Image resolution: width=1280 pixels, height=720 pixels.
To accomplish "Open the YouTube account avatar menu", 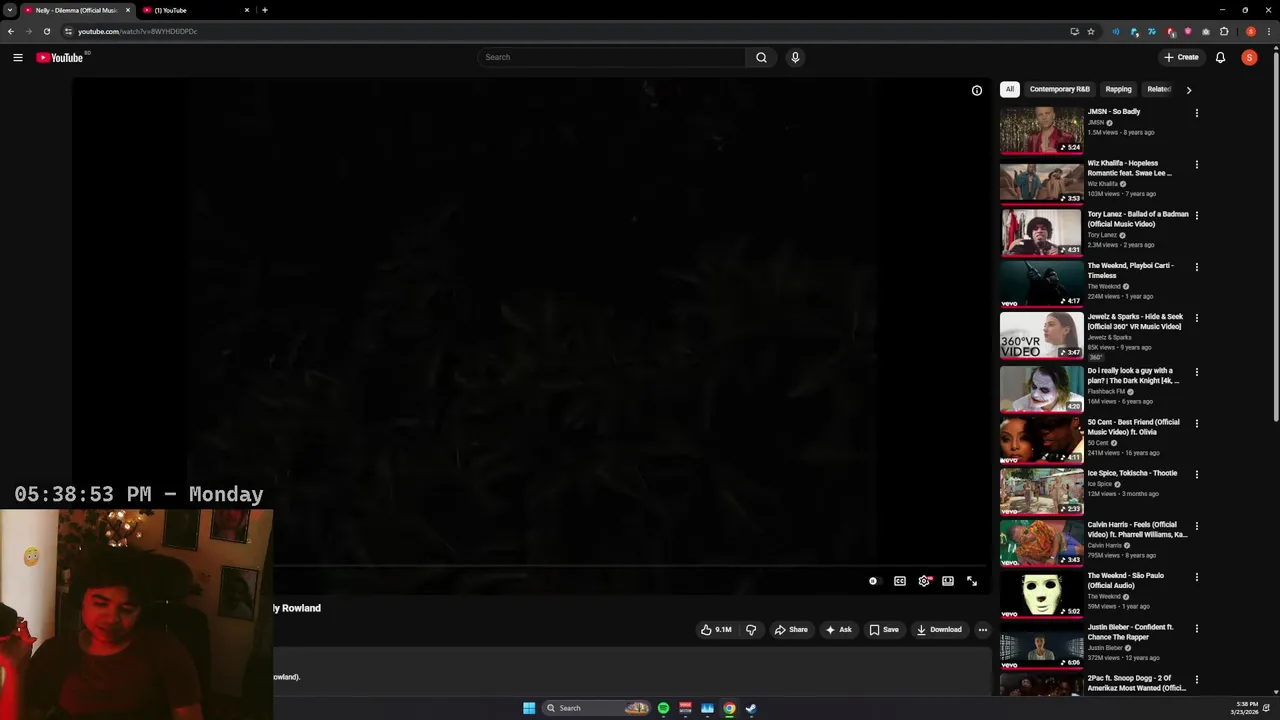I will click(x=1249, y=57).
